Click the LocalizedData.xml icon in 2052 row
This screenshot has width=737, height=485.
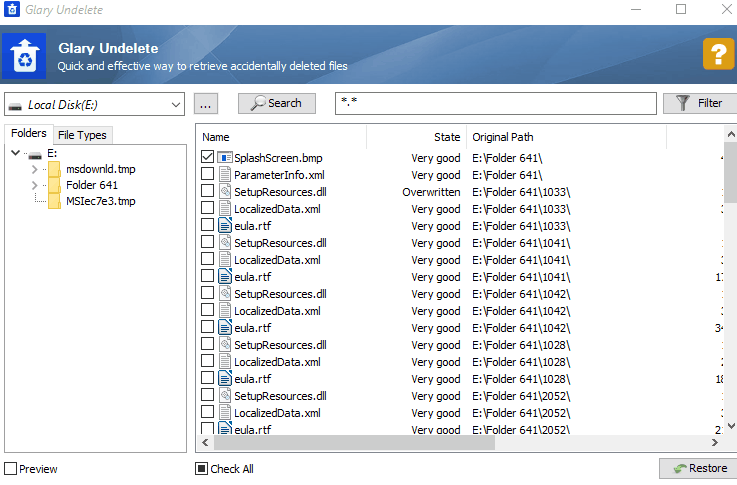[225, 412]
